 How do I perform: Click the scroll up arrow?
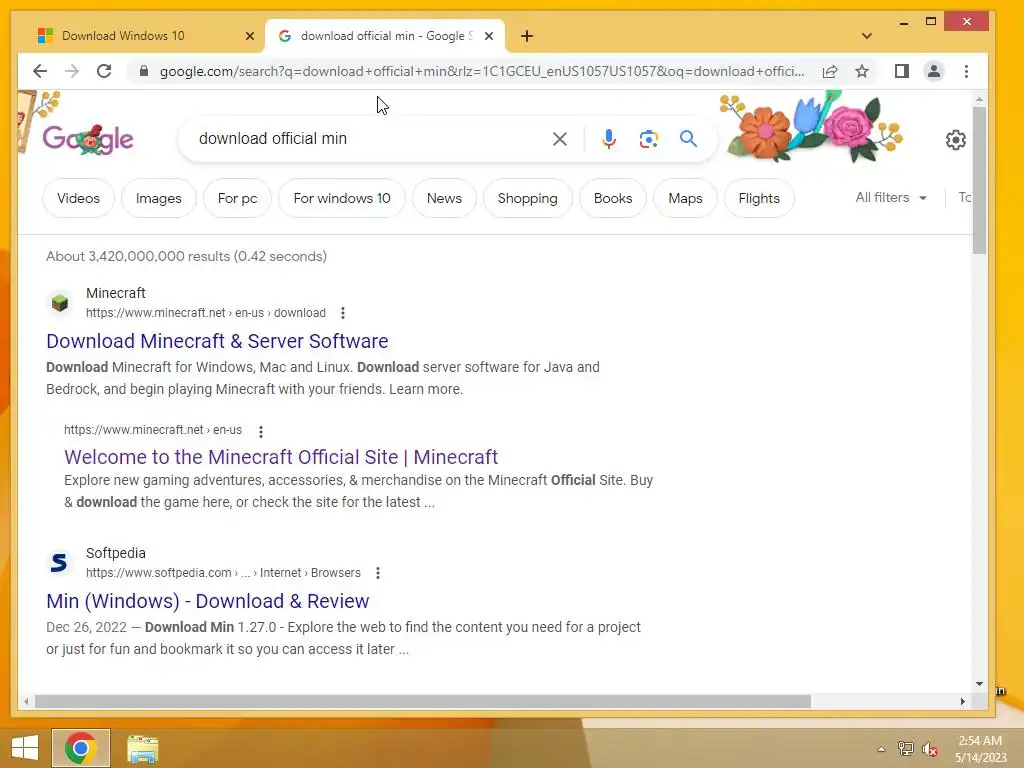979,99
